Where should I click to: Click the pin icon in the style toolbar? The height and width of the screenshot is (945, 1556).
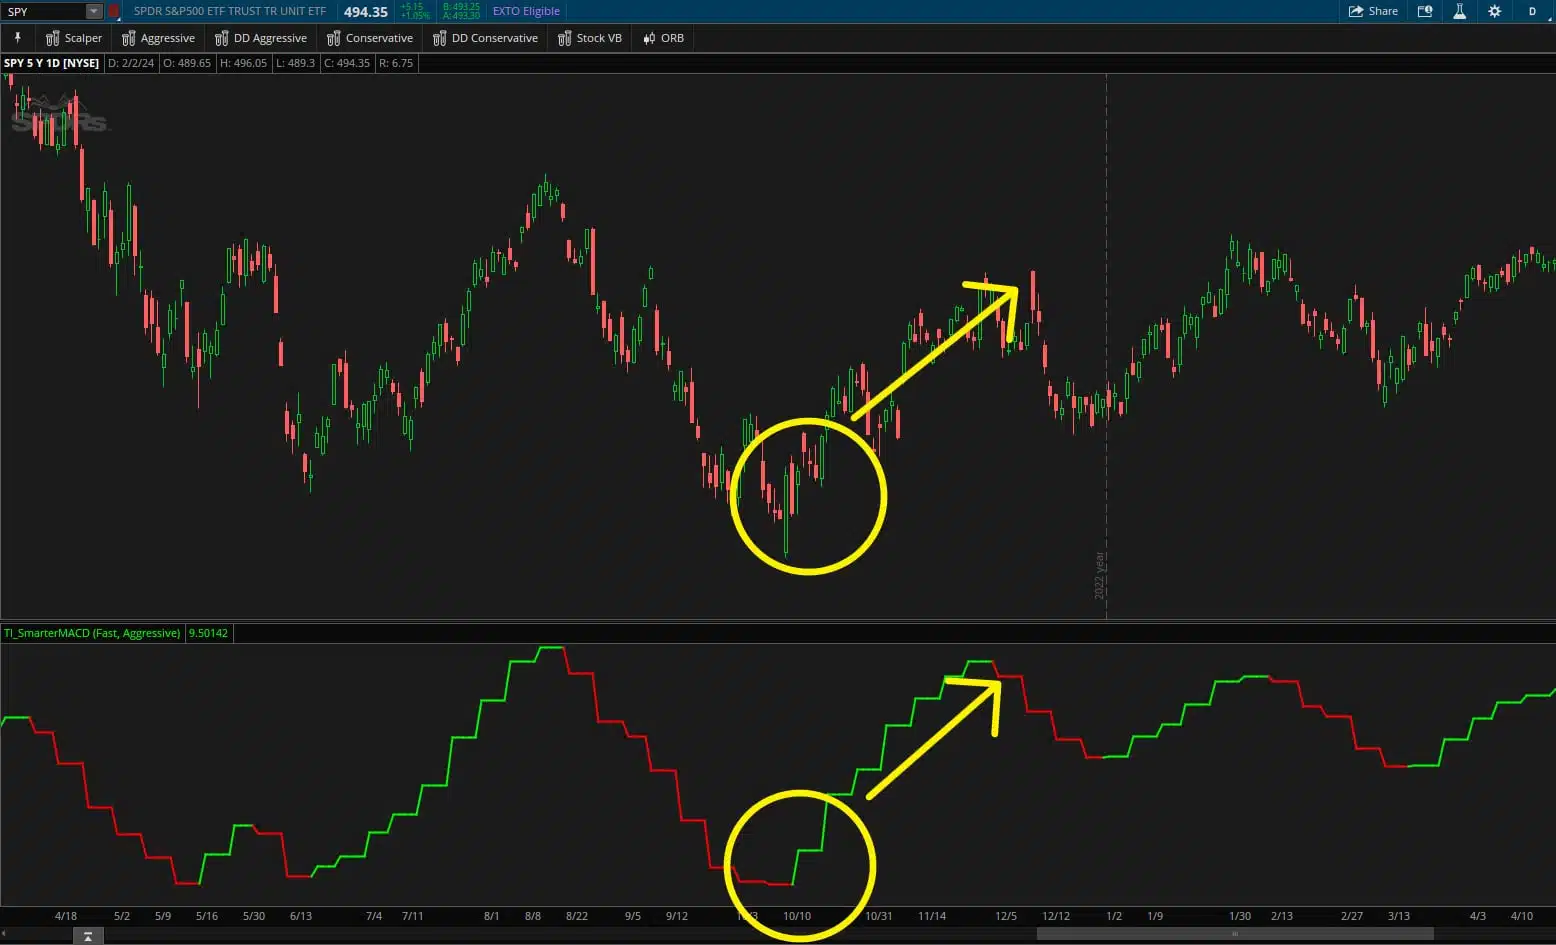click(17, 38)
